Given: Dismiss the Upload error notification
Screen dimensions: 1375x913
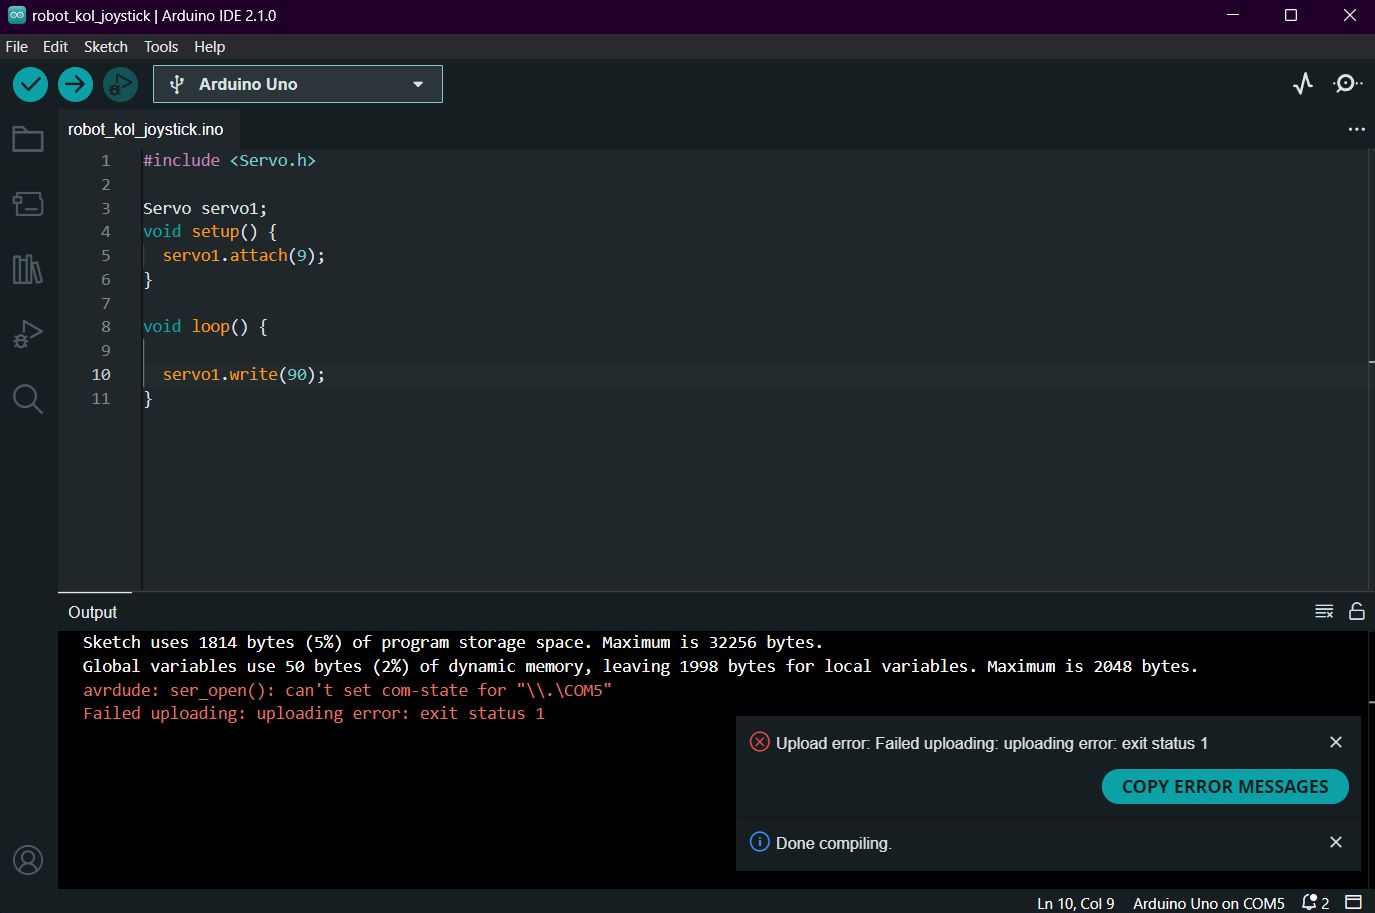Looking at the screenshot, I should (x=1336, y=742).
